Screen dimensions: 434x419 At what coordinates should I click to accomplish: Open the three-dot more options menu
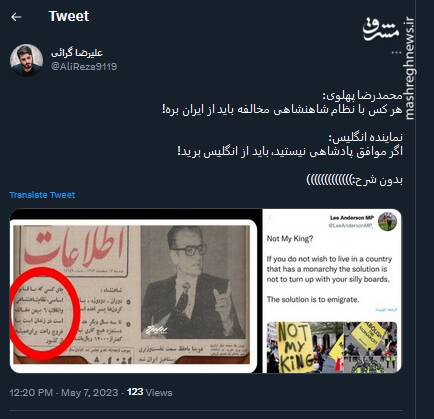click(396, 53)
